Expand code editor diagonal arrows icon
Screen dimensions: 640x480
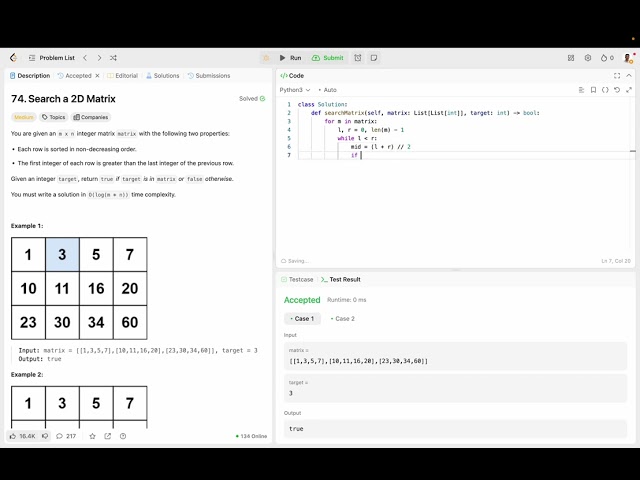click(629, 90)
